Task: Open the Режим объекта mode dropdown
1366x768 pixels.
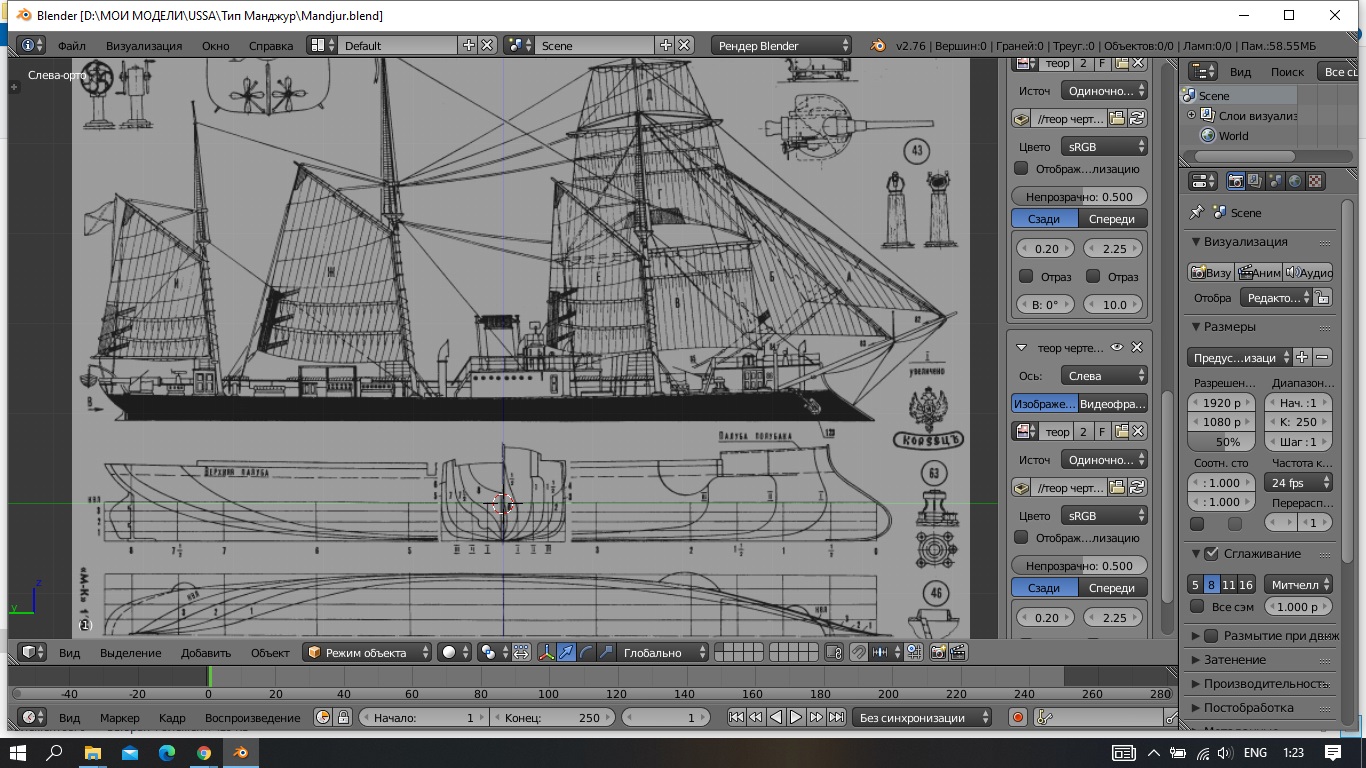Action: pyautogui.click(x=367, y=652)
